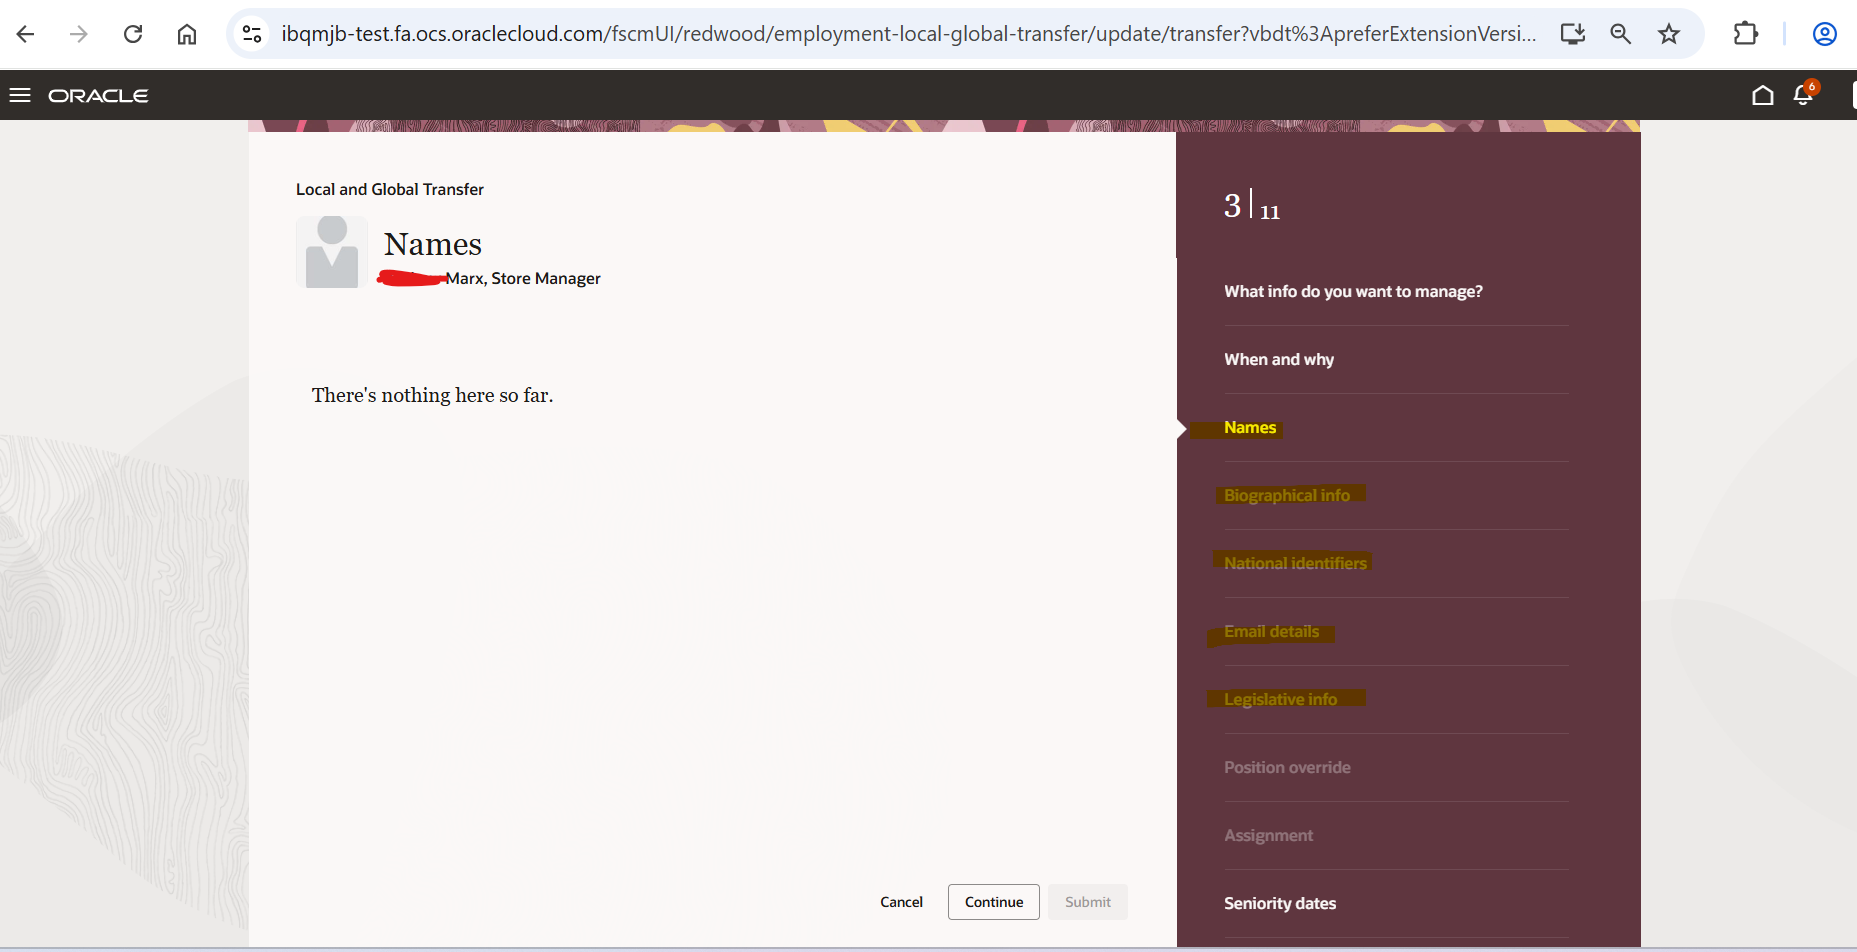Go to the Oracle home page icon
Screen dimensions: 1857x952
pos(1763,95)
